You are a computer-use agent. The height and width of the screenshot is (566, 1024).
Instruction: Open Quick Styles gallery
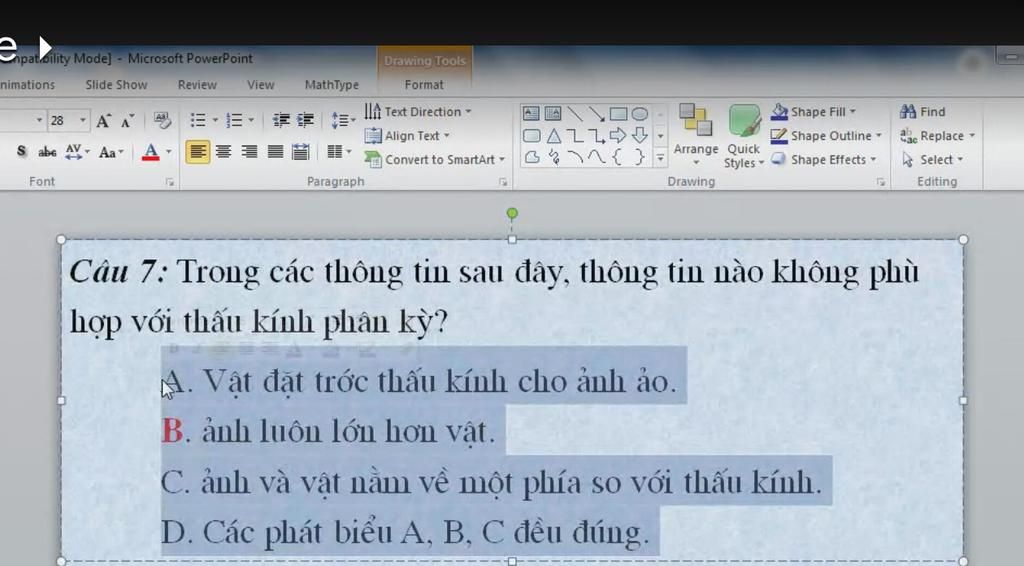[743, 137]
